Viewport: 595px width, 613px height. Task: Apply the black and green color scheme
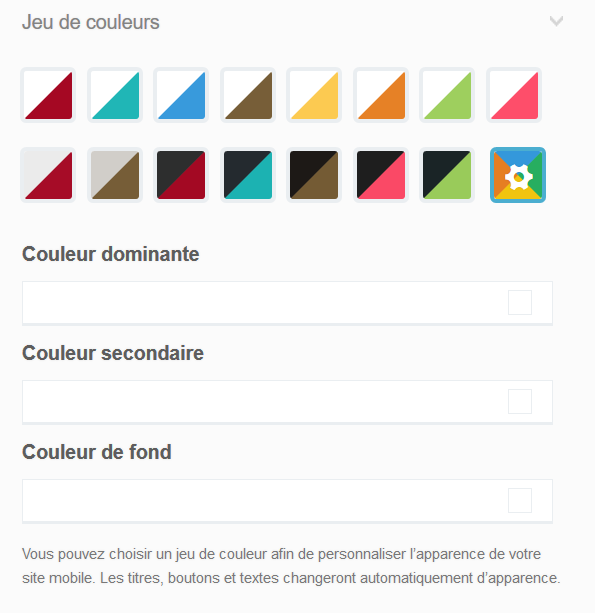pyautogui.click(x=447, y=175)
